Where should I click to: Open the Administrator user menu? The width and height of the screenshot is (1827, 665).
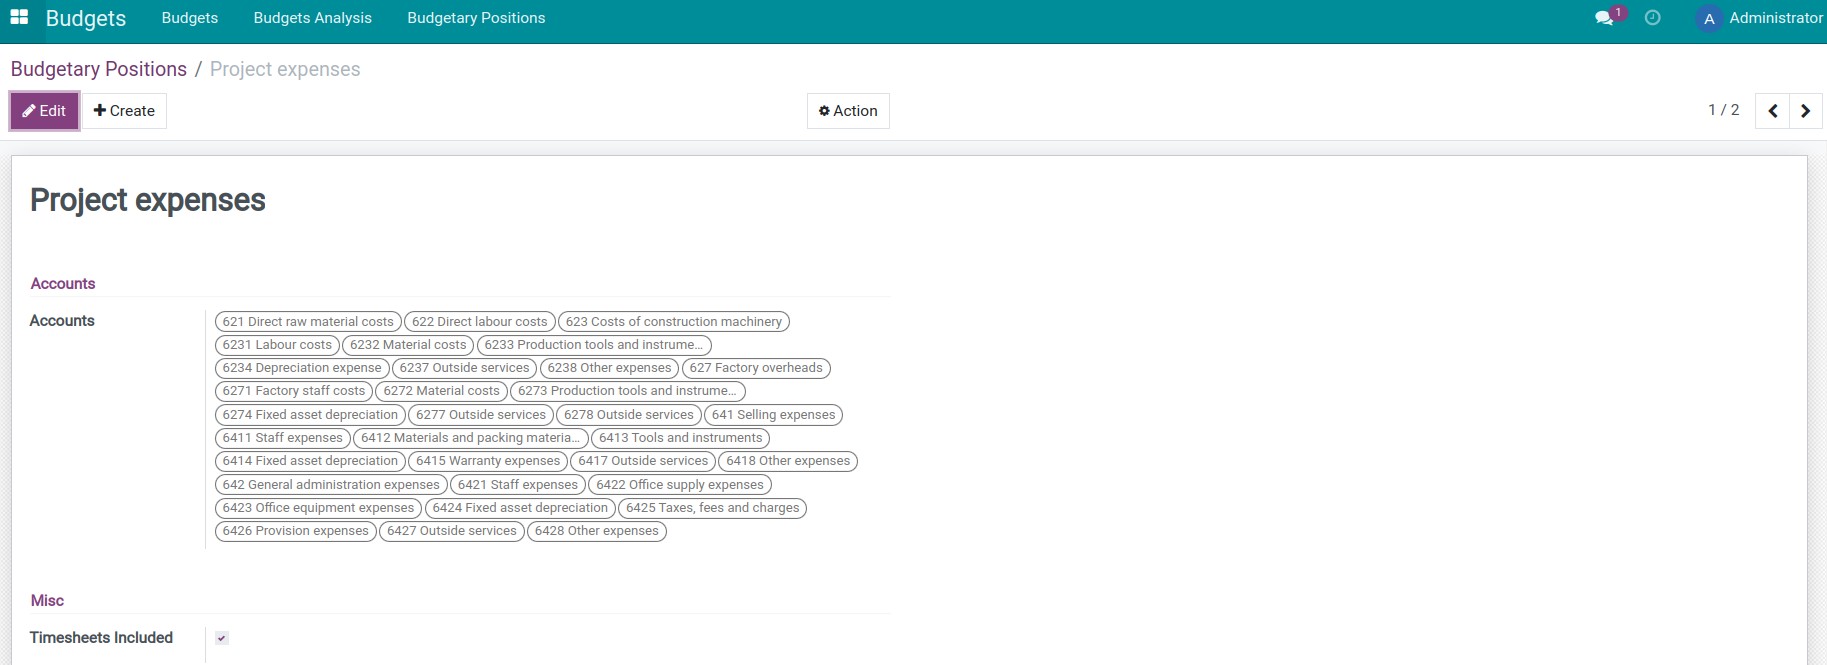coord(1775,18)
